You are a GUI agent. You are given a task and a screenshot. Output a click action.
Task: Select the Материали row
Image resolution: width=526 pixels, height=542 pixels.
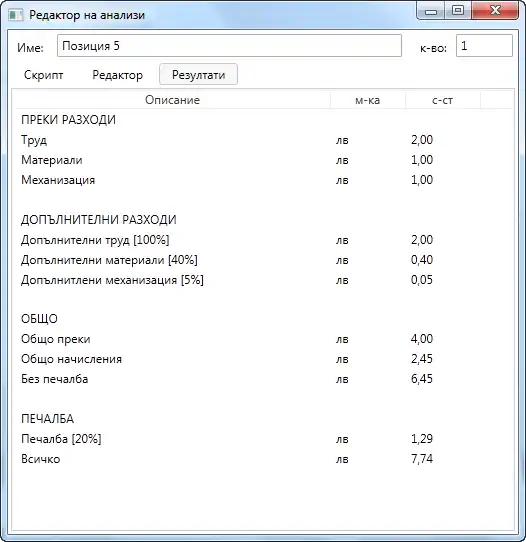(263, 160)
